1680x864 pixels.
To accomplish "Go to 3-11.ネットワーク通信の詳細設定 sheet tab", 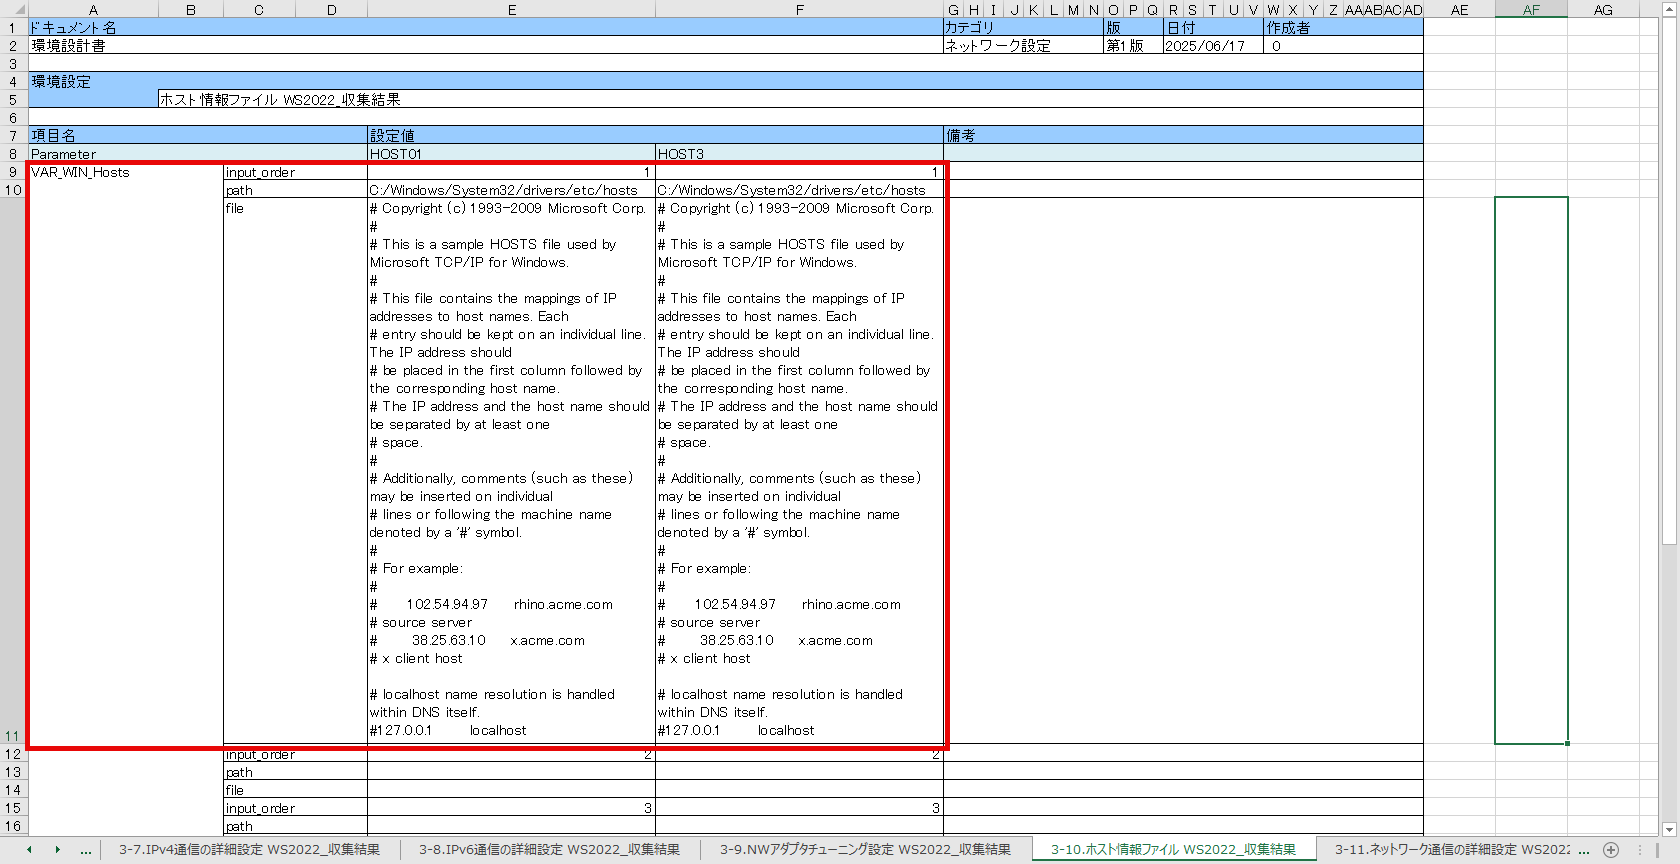I will coord(1450,850).
